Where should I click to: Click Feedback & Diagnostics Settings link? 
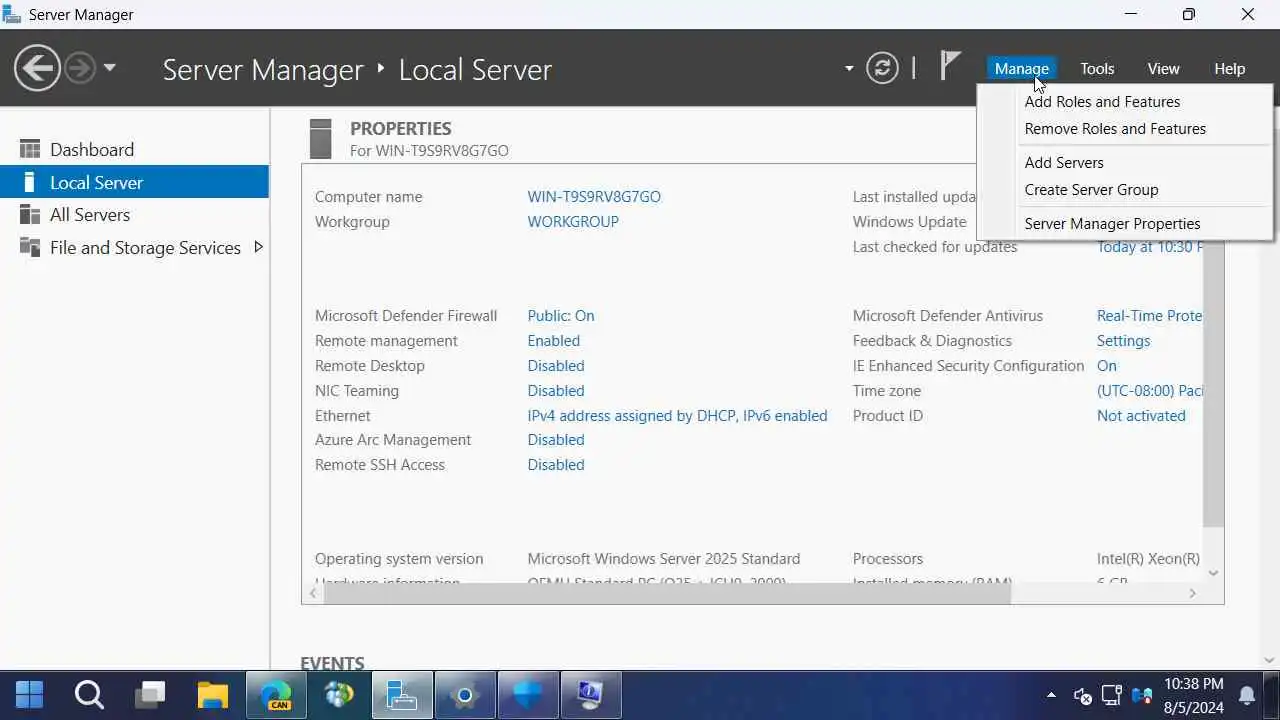1123,341
